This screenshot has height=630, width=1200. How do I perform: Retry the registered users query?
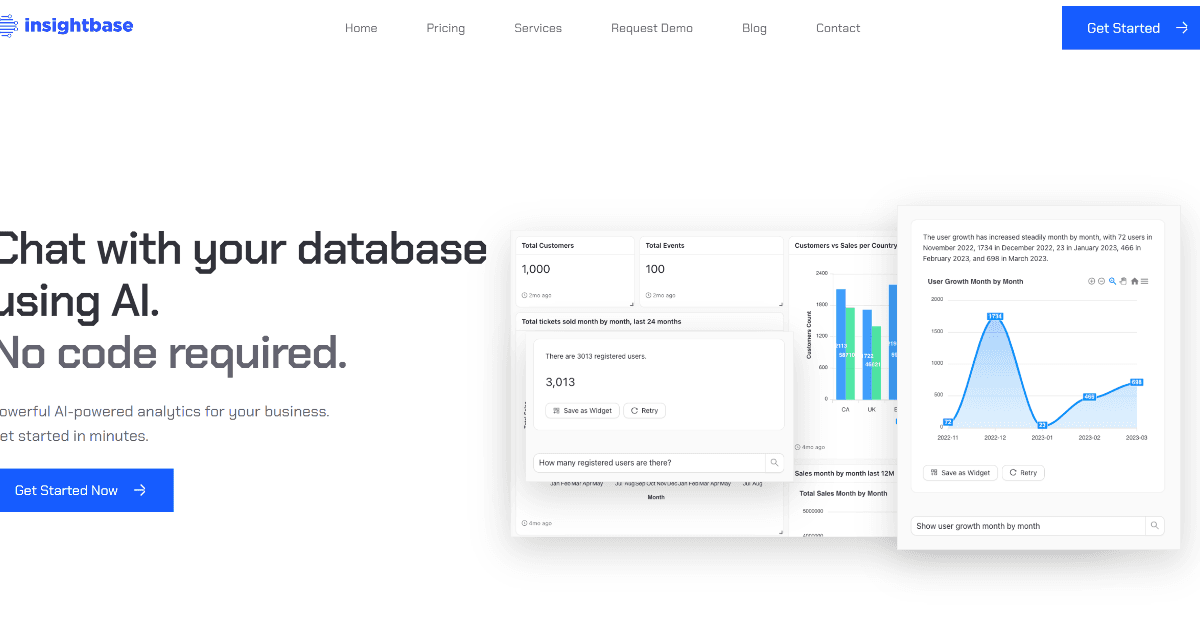point(644,410)
